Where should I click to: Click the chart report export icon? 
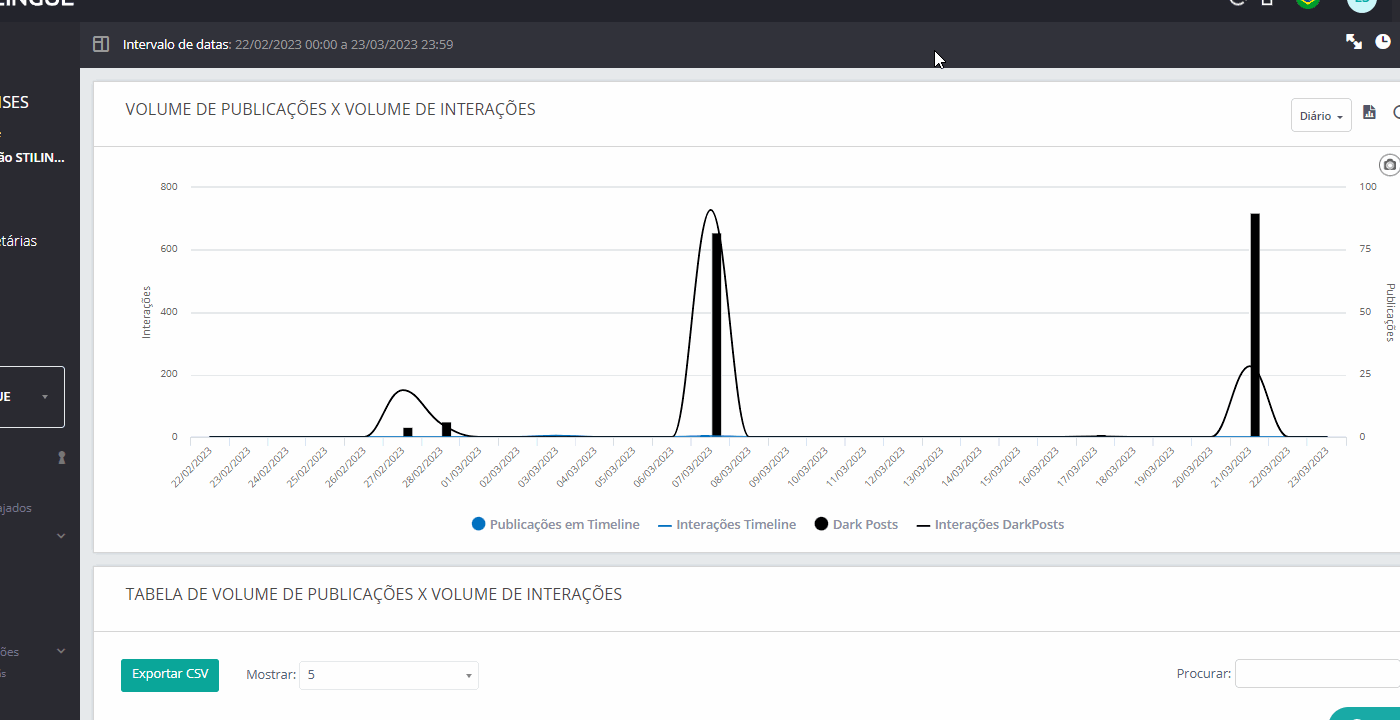(x=1370, y=113)
